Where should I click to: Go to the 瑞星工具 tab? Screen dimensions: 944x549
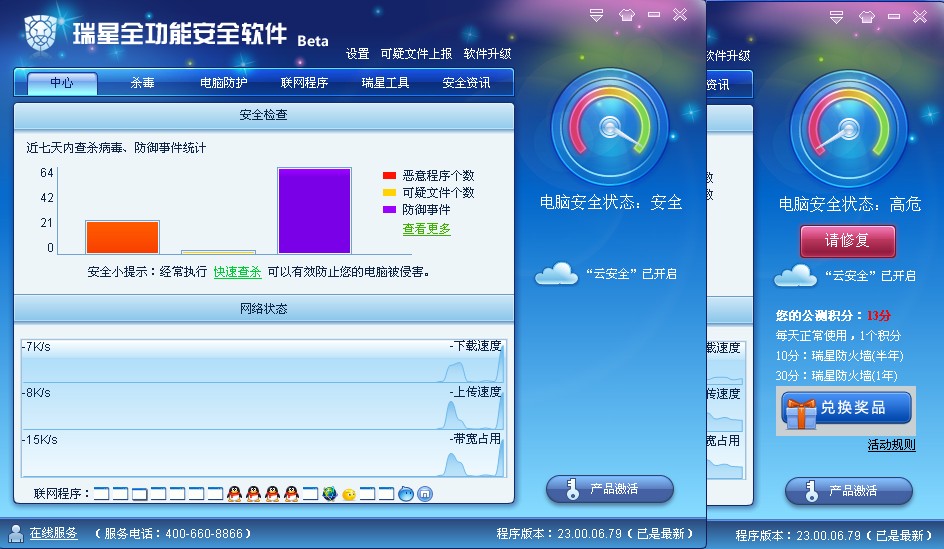pos(385,82)
